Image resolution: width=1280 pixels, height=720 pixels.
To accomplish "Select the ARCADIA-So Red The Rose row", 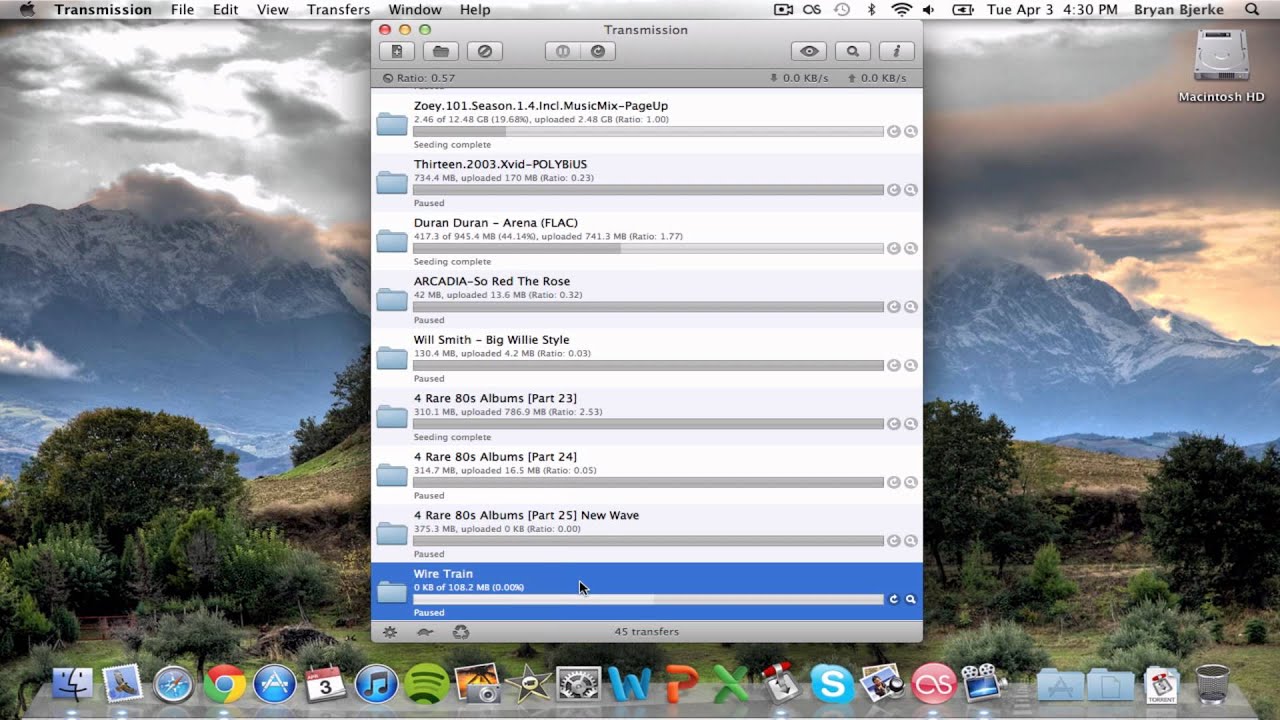I will [646, 300].
